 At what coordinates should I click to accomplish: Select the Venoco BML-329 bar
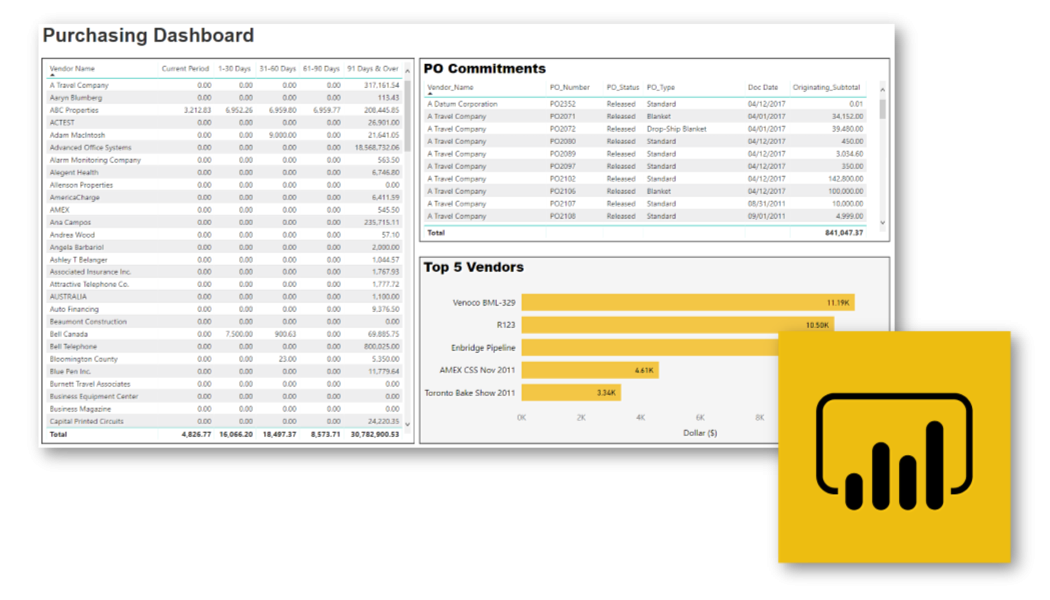coord(688,303)
